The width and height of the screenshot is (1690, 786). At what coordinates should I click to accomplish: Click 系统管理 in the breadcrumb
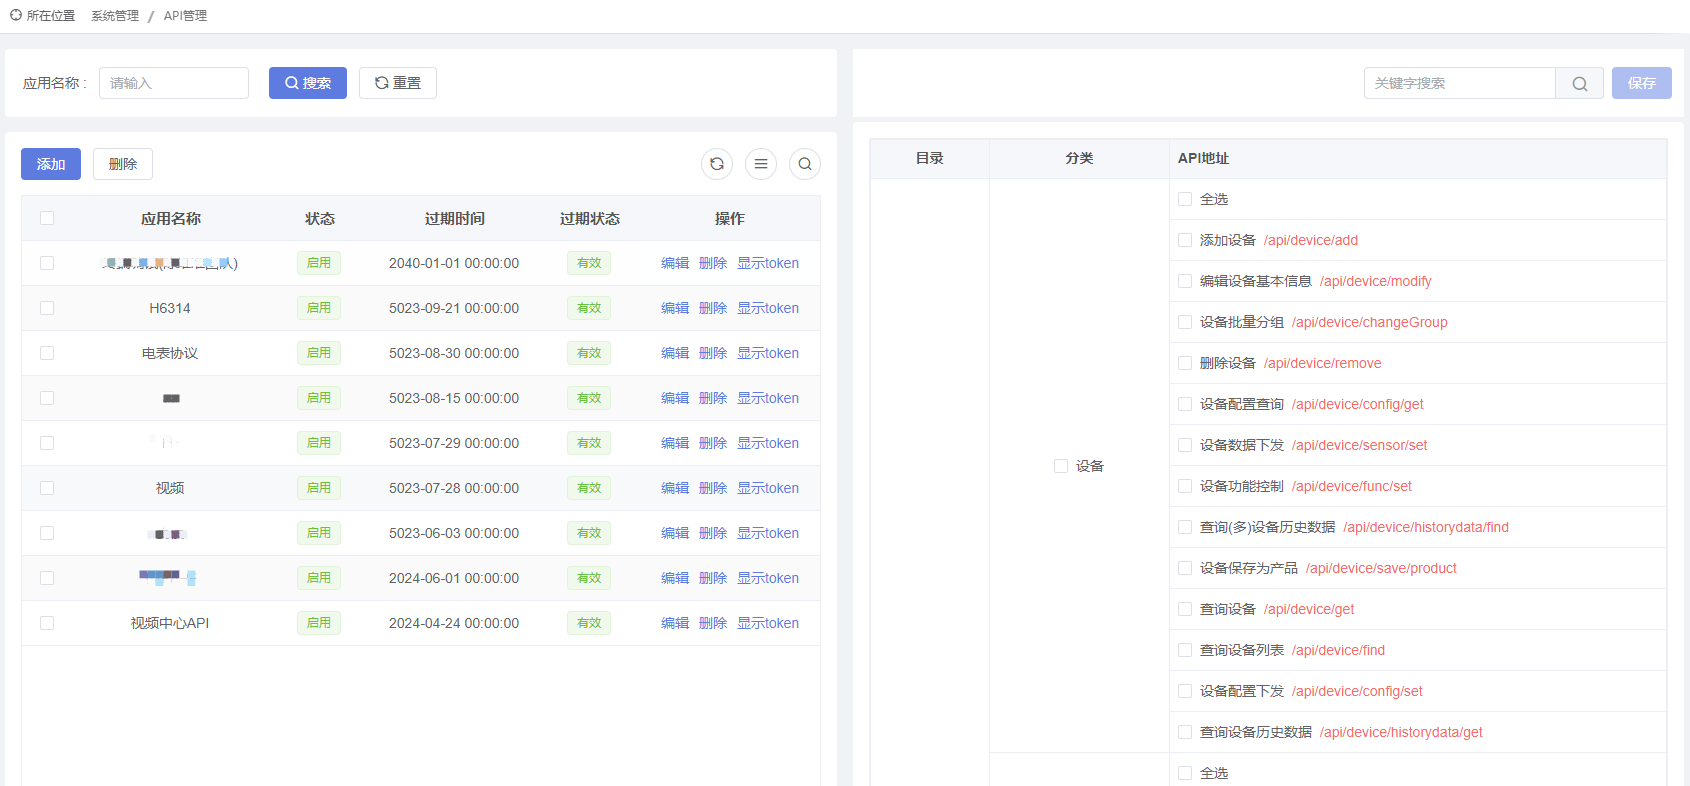[115, 16]
